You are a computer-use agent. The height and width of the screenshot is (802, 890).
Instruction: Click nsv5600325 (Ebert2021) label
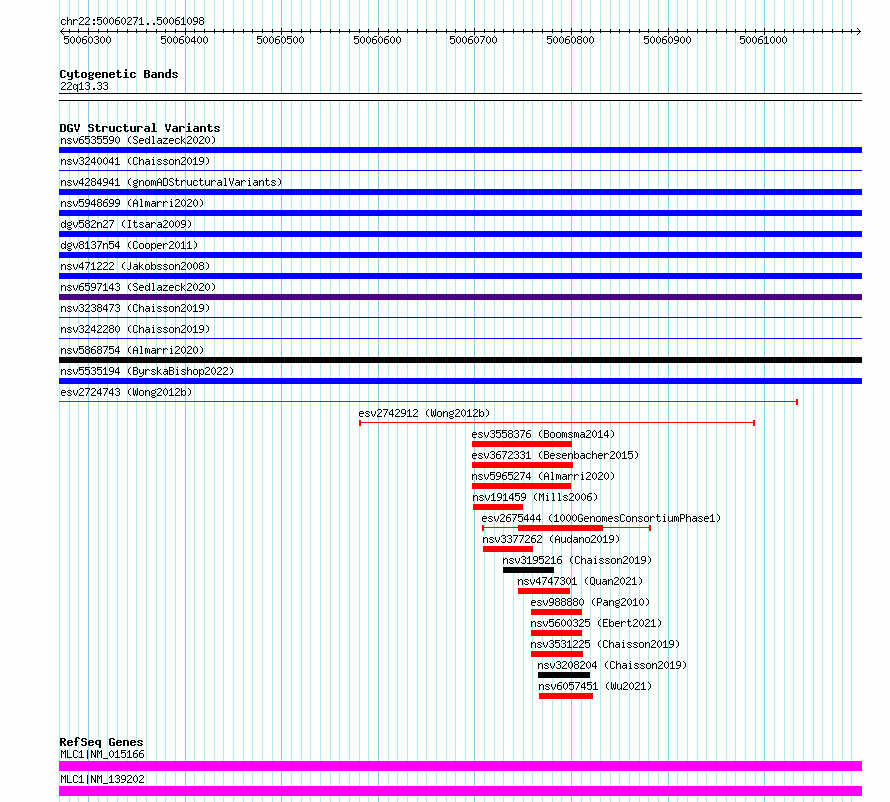(597, 623)
